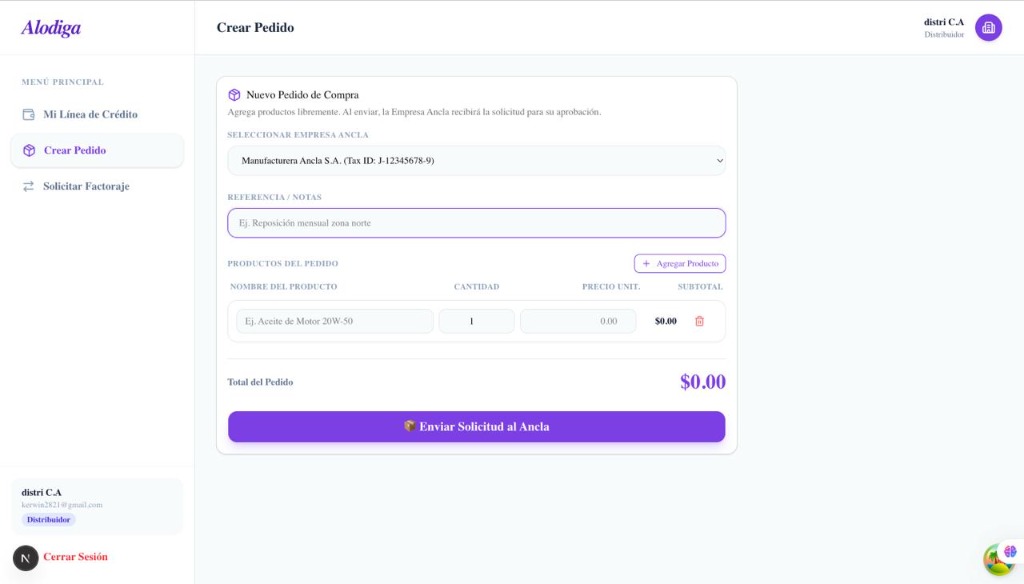Open the empresa ancla selector showing Manufacturera Ancla S.A.
The width and height of the screenshot is (1024, 584).
[x=476, y=160]
